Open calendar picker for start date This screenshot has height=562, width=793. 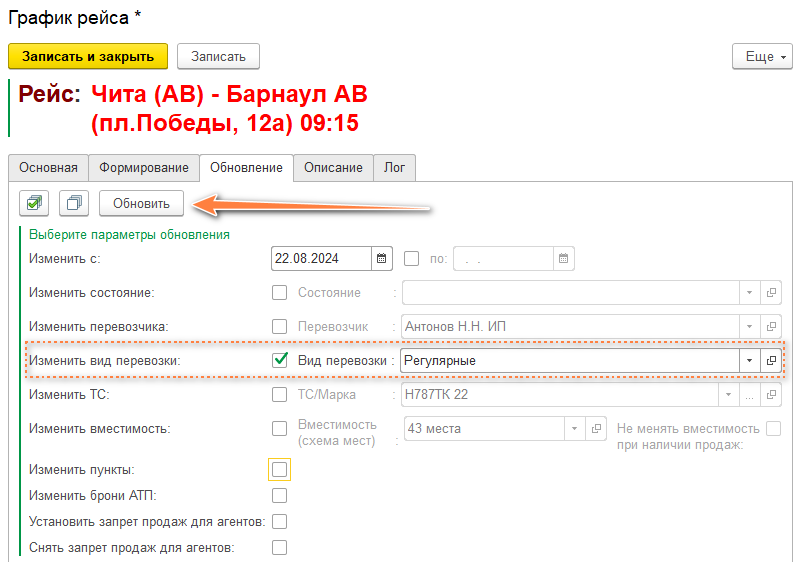click(382, 259)
